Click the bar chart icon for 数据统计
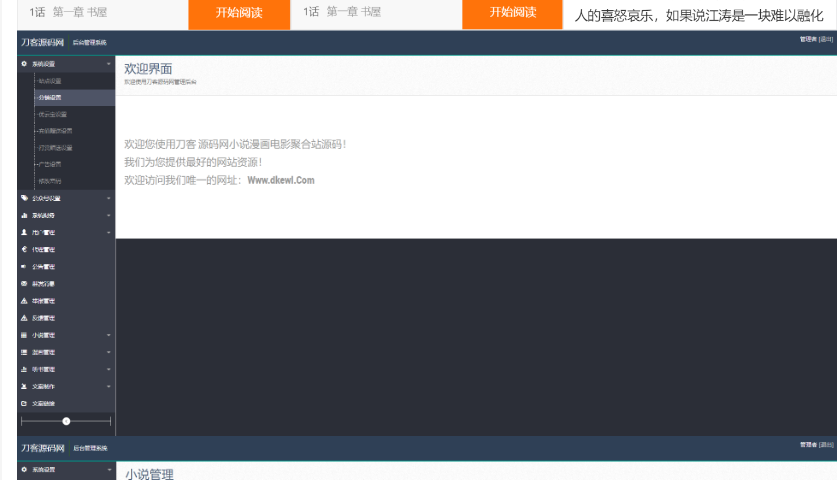The width and height of the screenshot is (837, 480). pyautogui.click(x=24, y=215)
